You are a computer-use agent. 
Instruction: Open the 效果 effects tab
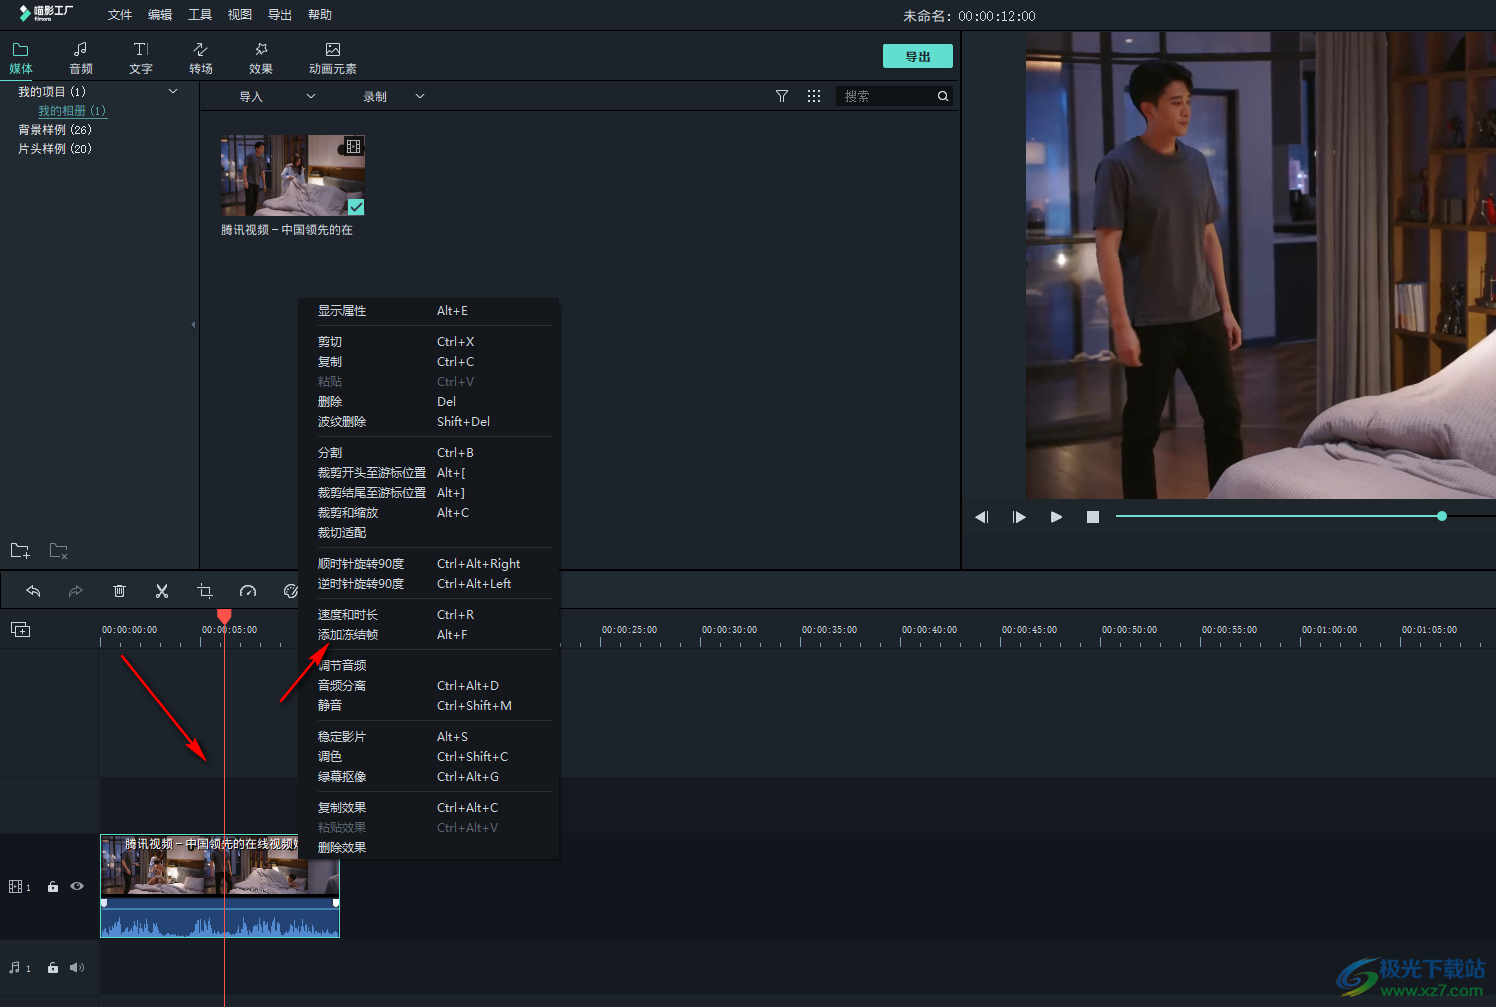pos(261,58)
